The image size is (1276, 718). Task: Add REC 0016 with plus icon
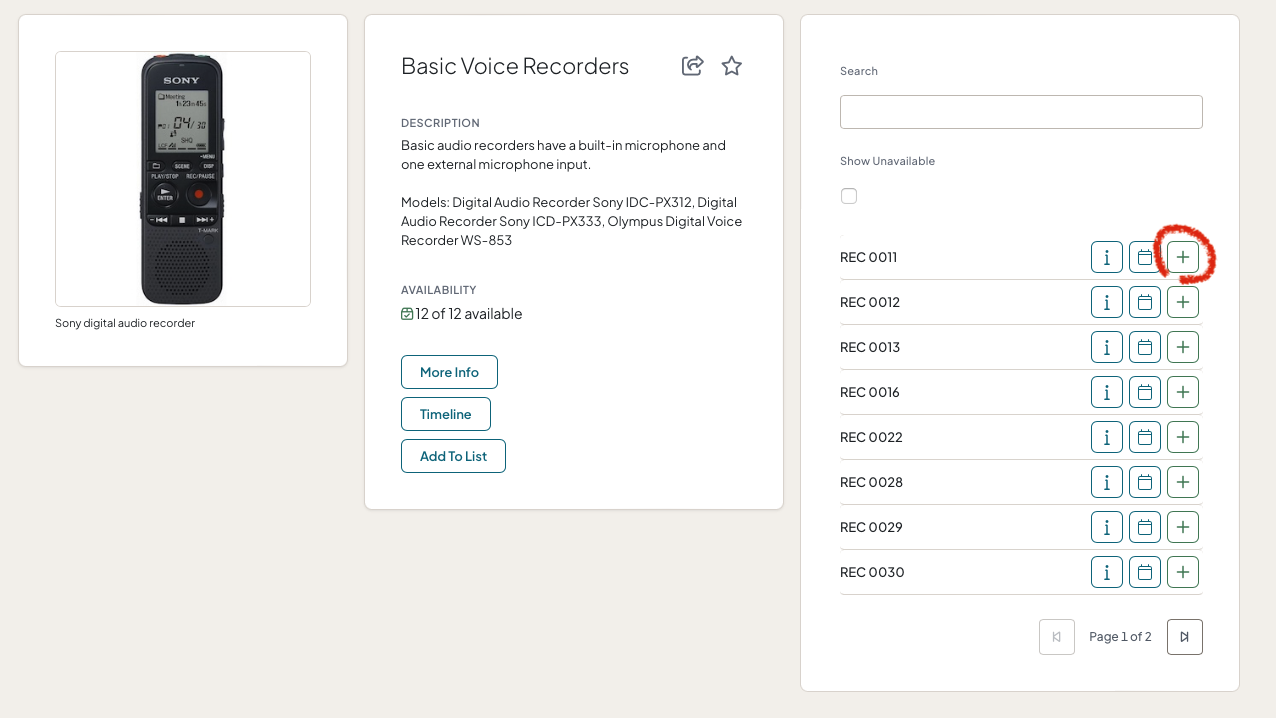pyautogui.click(x=1183, y=392)
